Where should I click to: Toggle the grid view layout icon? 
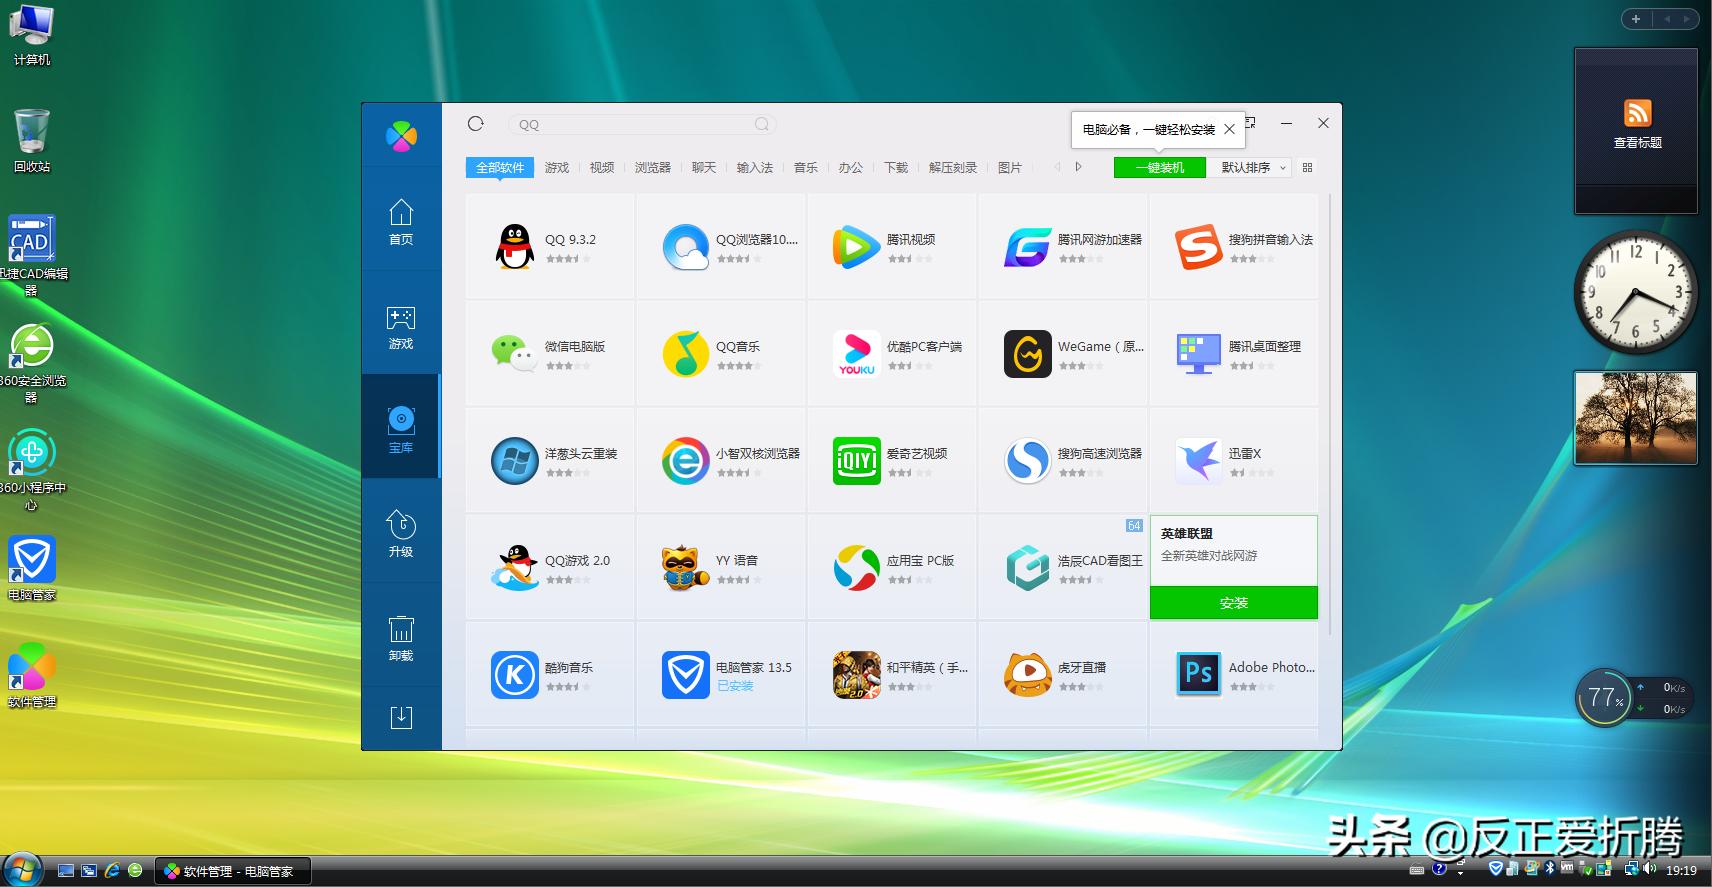tap(1307, 167)
